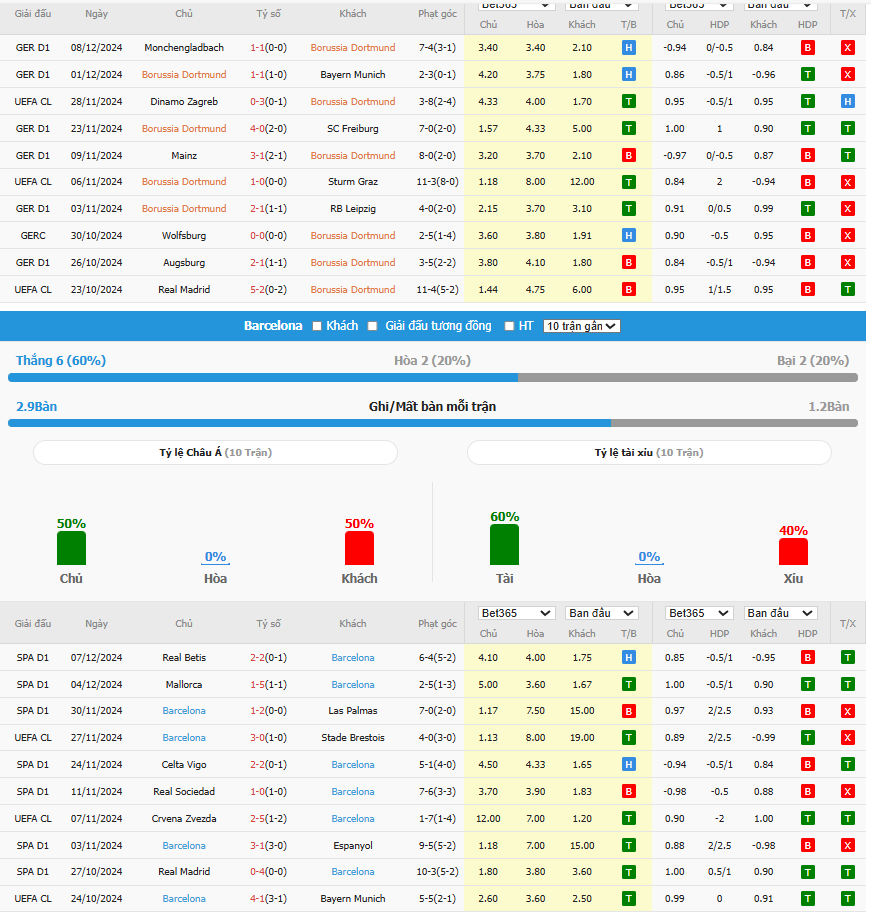Click the 19.00 odds in the Stade Brestois row

[x=582, y=738]
